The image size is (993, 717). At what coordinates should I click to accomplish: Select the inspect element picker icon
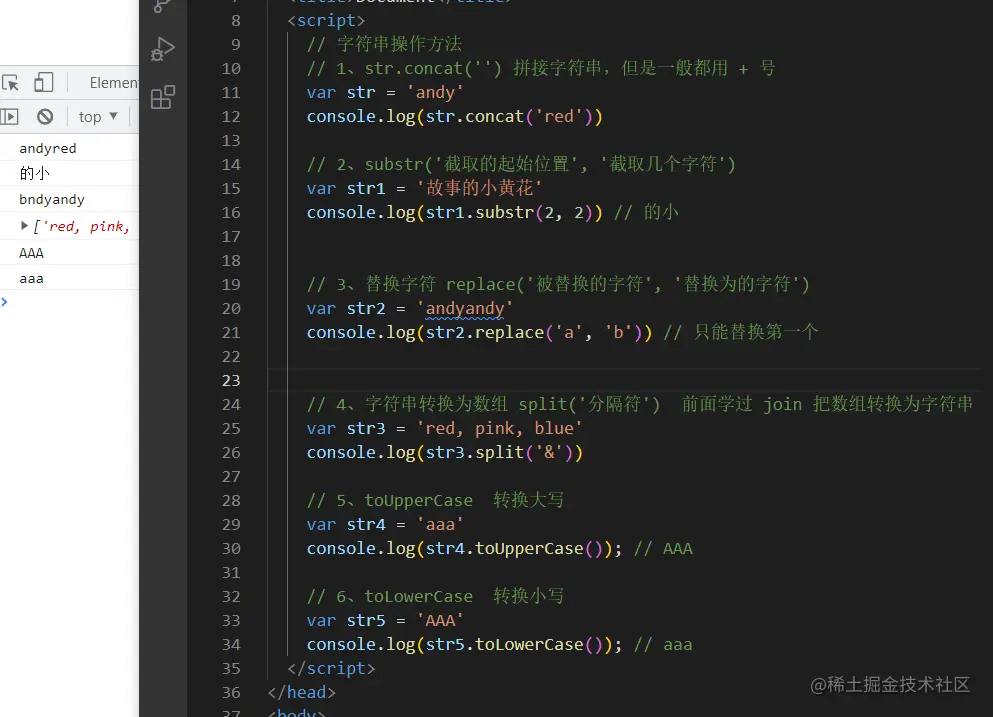click(x=10, y=83)
